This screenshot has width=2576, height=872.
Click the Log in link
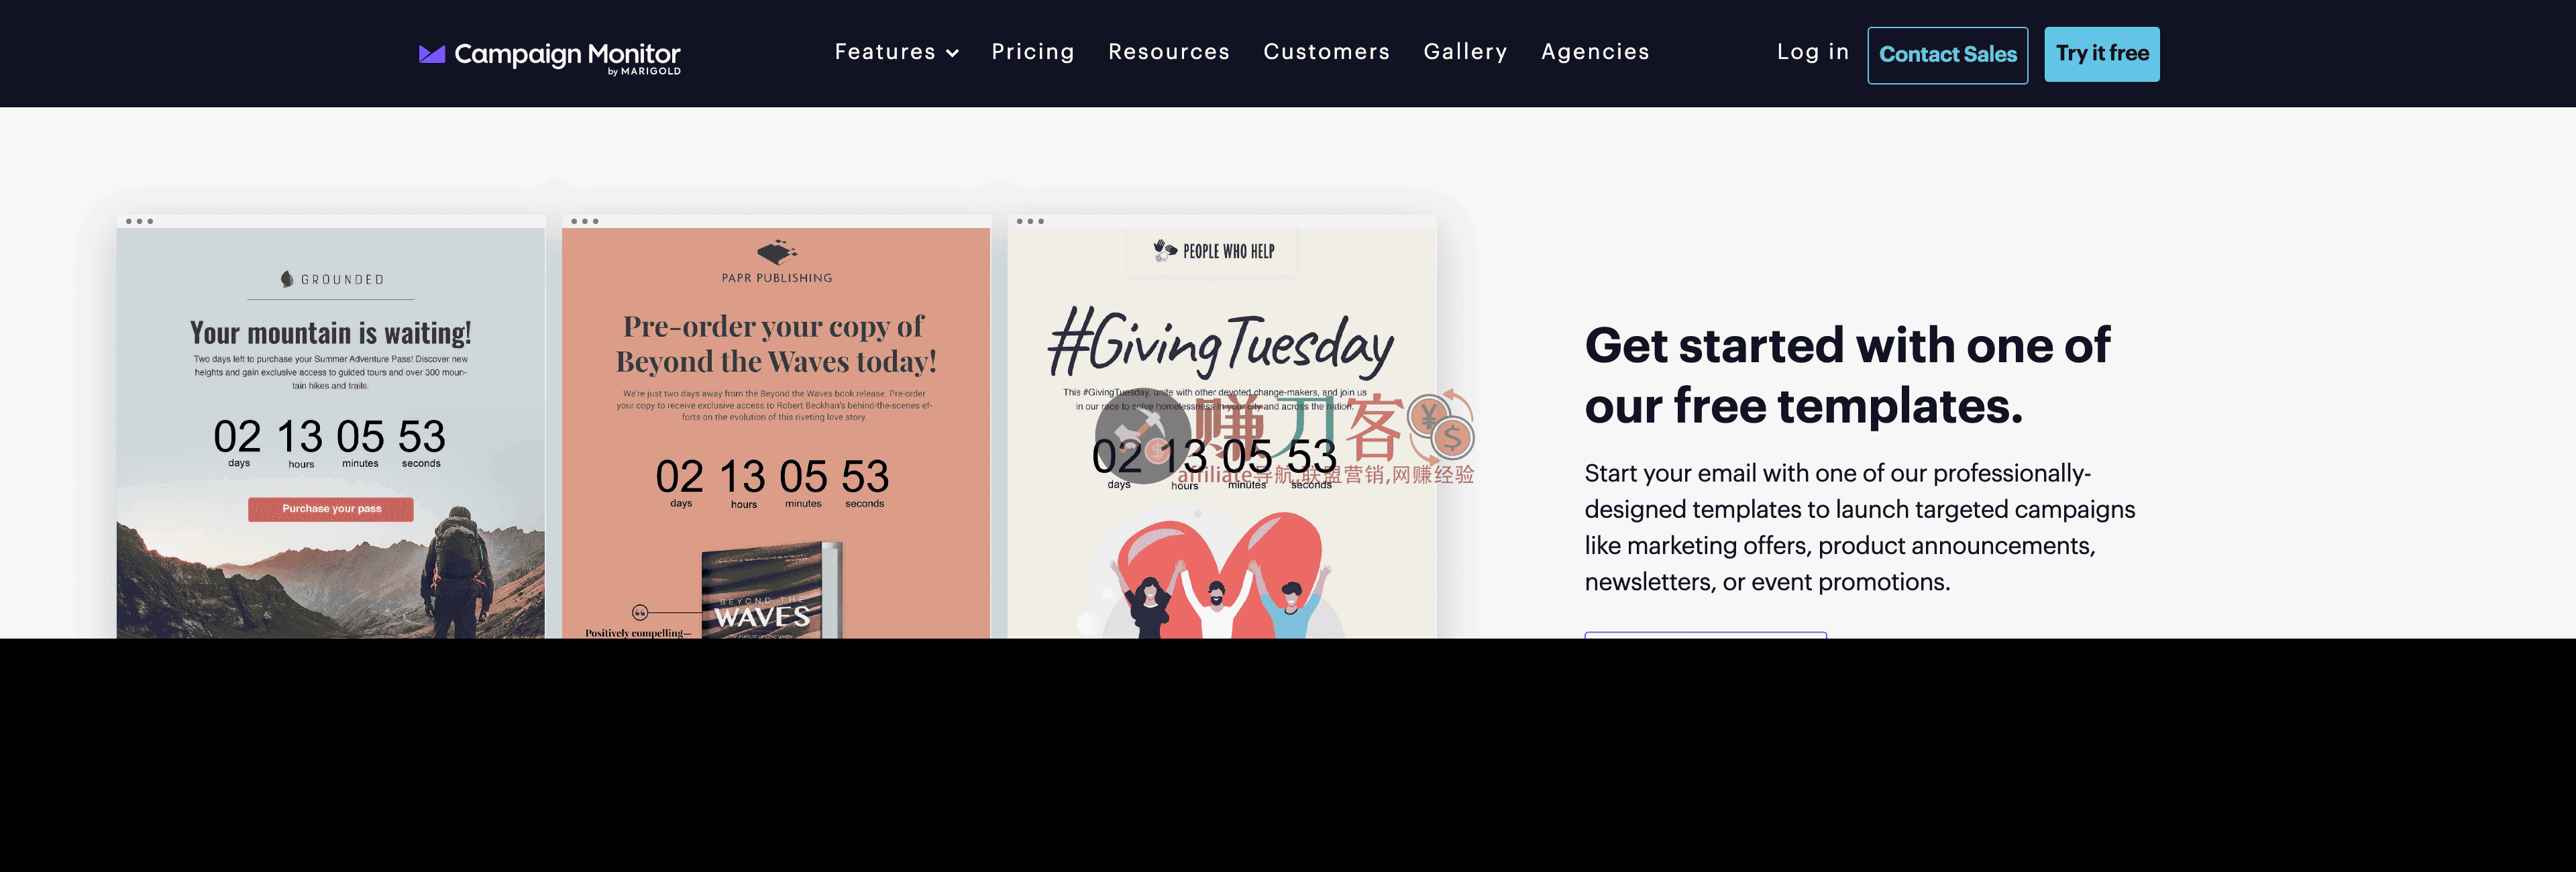(x=1812, y=52)
